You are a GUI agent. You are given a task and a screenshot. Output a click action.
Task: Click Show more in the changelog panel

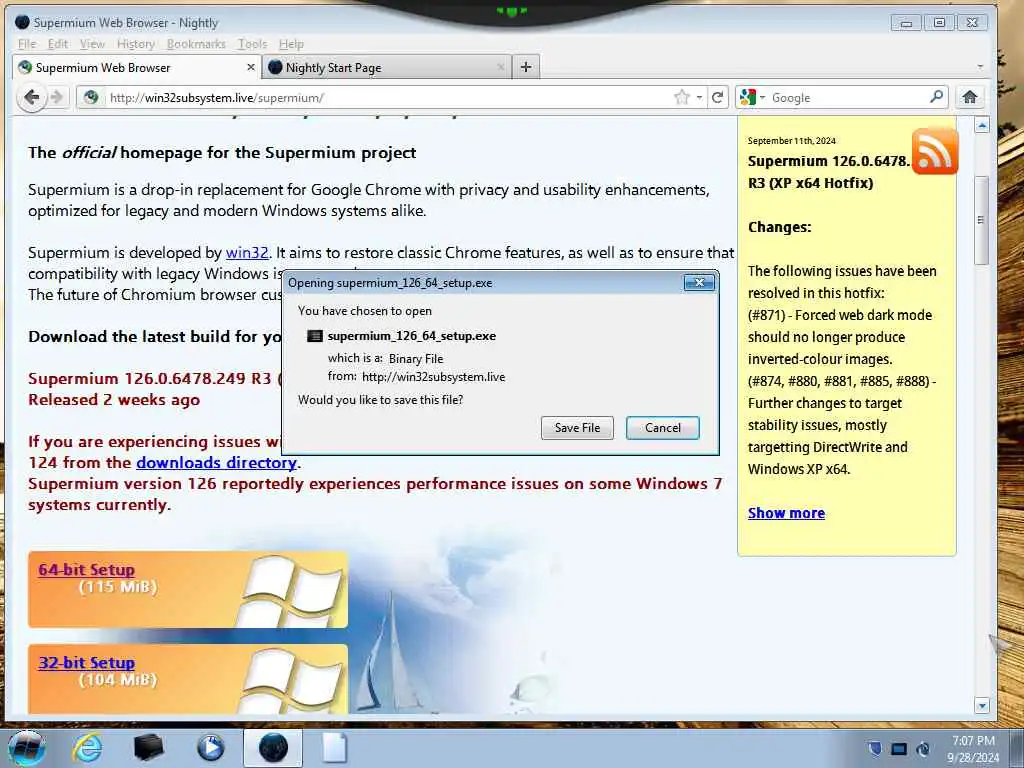point(786,513)
